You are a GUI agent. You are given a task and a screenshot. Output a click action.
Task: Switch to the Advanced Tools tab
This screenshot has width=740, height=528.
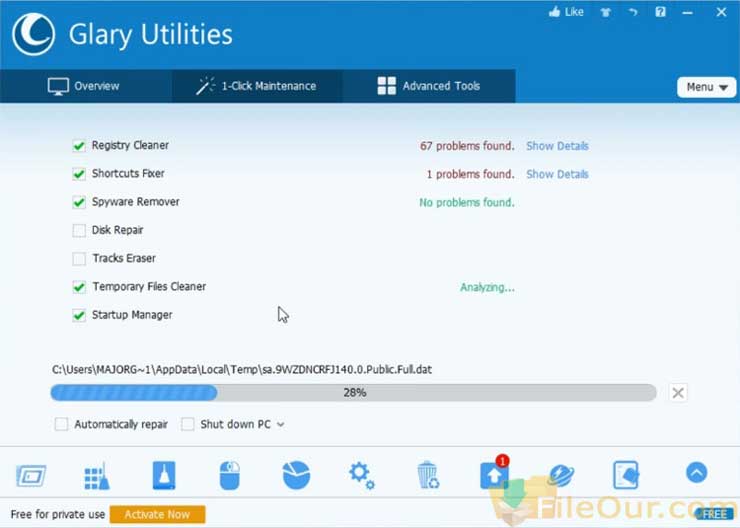[429, 86]
